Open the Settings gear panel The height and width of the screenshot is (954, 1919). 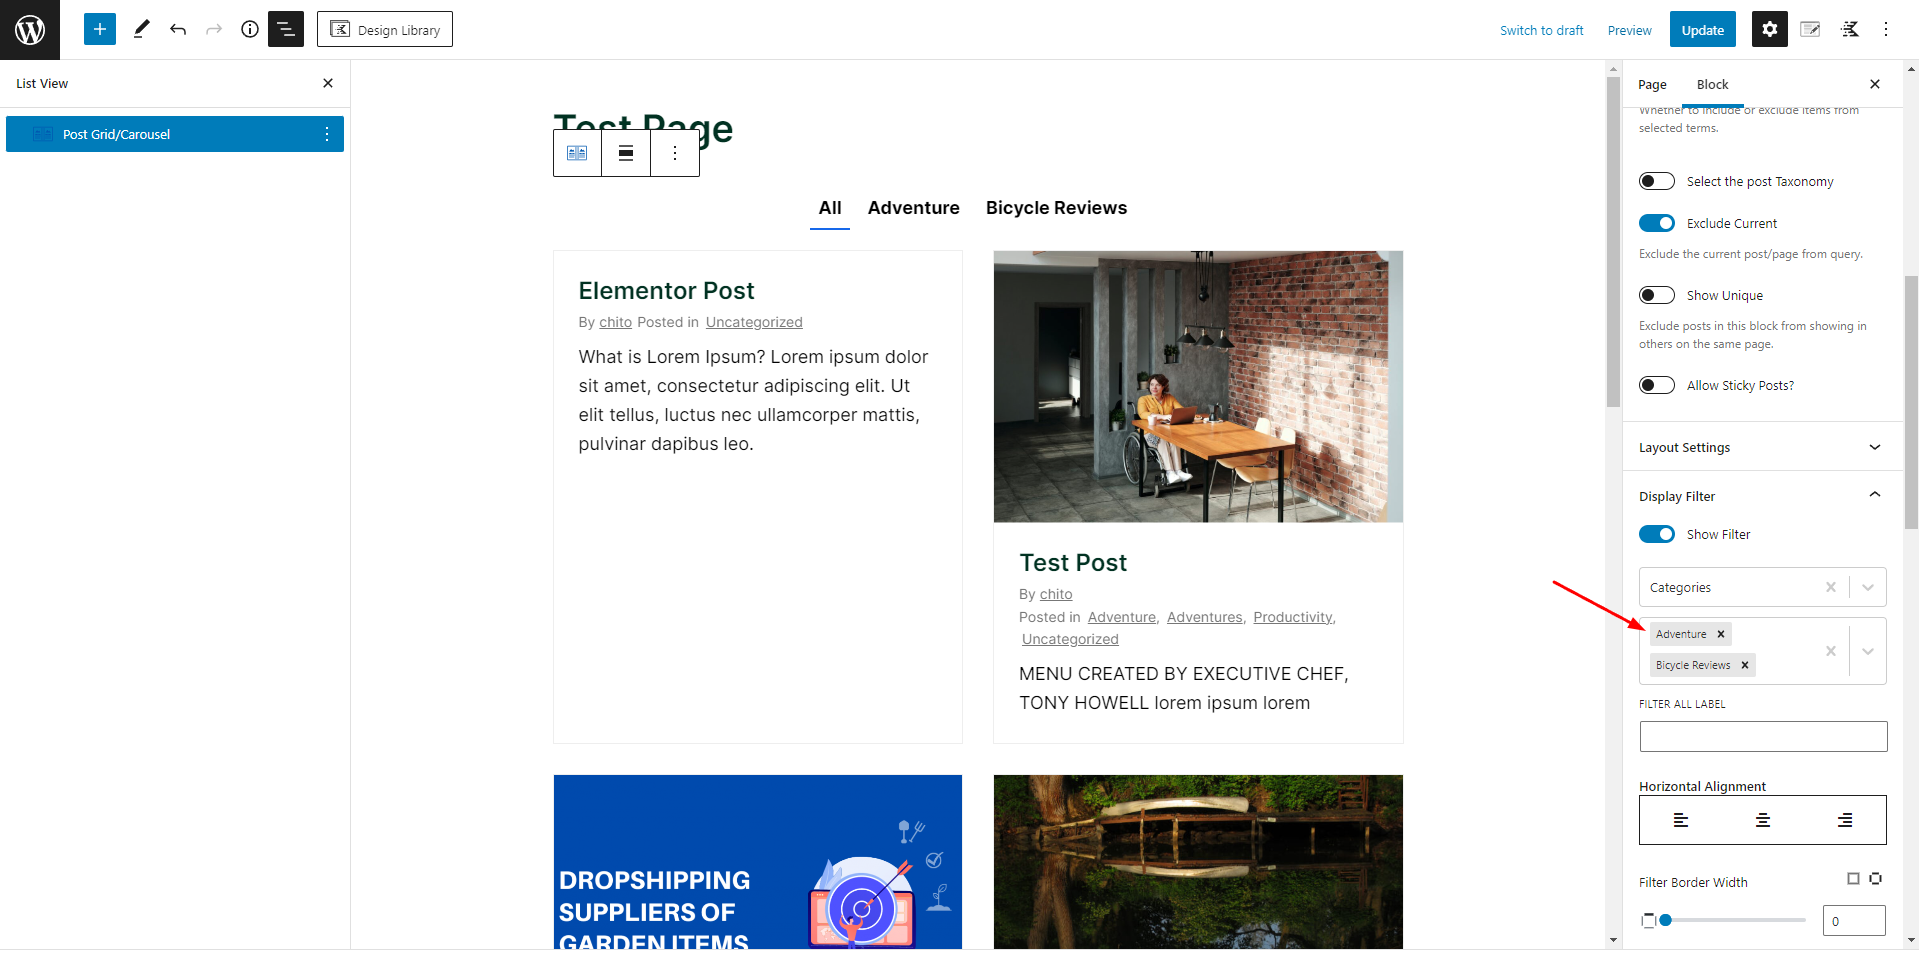click(x=1769, y=29)
